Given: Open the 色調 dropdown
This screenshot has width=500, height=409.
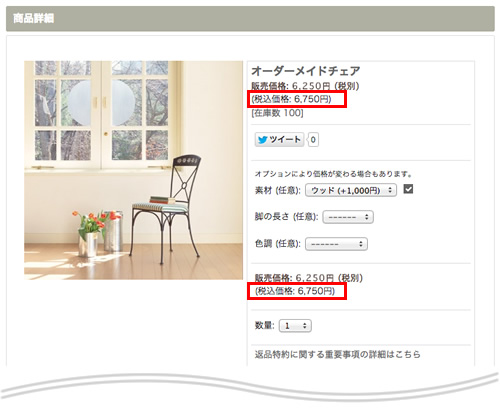Looking at the screenshot, I should click(x=336, y=244).
